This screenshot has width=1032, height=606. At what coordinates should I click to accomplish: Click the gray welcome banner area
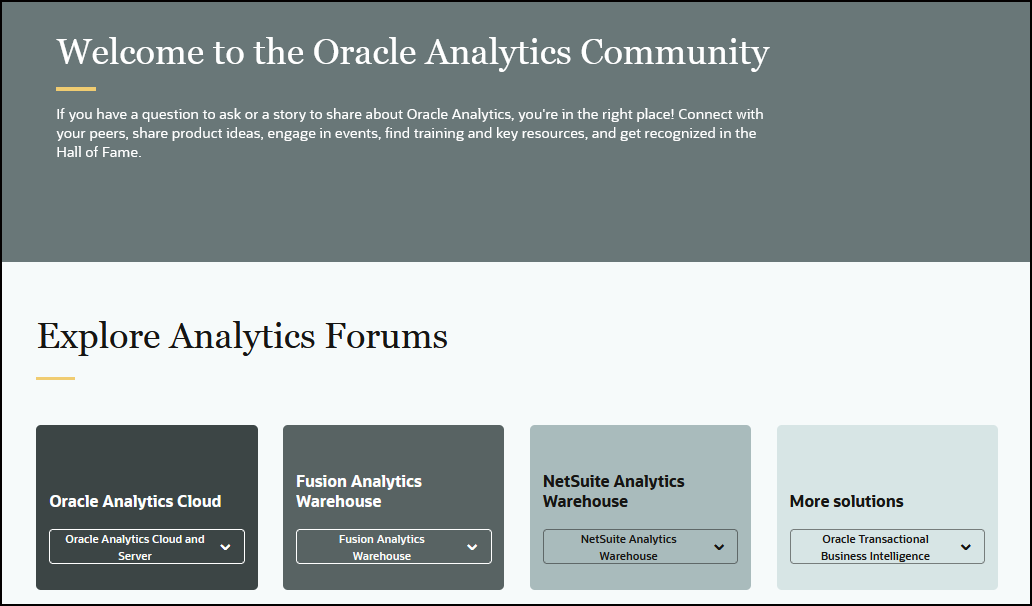tap(516, 210)
